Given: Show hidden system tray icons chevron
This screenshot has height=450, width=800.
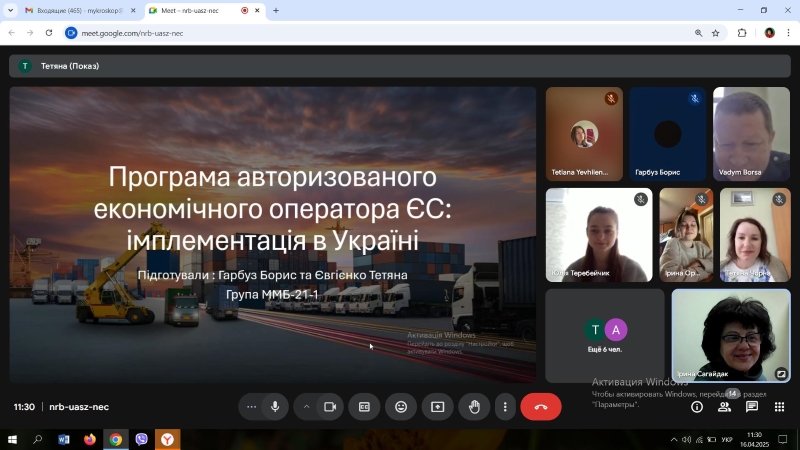Looking at the screenshot, I should click(x=673, y=439).
